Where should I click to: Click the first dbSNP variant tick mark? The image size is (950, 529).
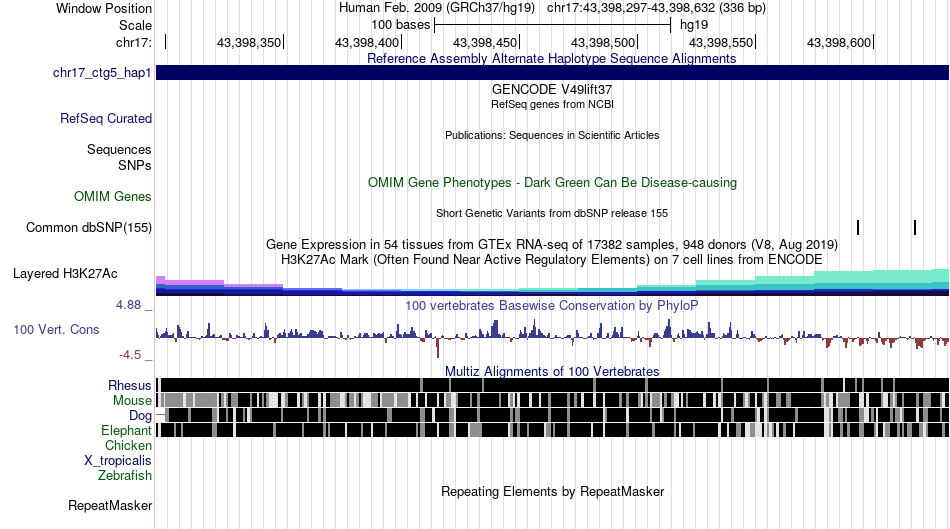click(x=858, y=227)
